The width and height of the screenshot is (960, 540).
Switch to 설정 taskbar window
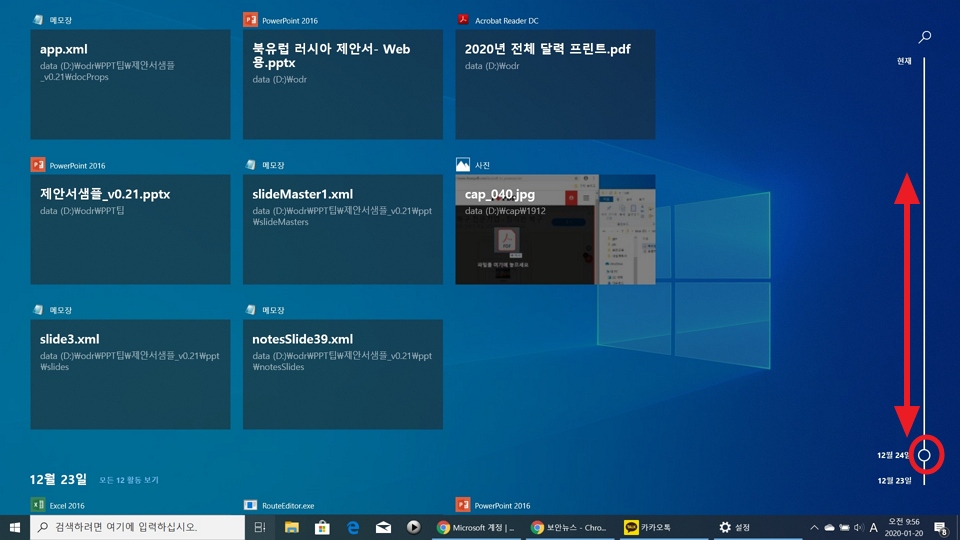(x=757, y=527)
